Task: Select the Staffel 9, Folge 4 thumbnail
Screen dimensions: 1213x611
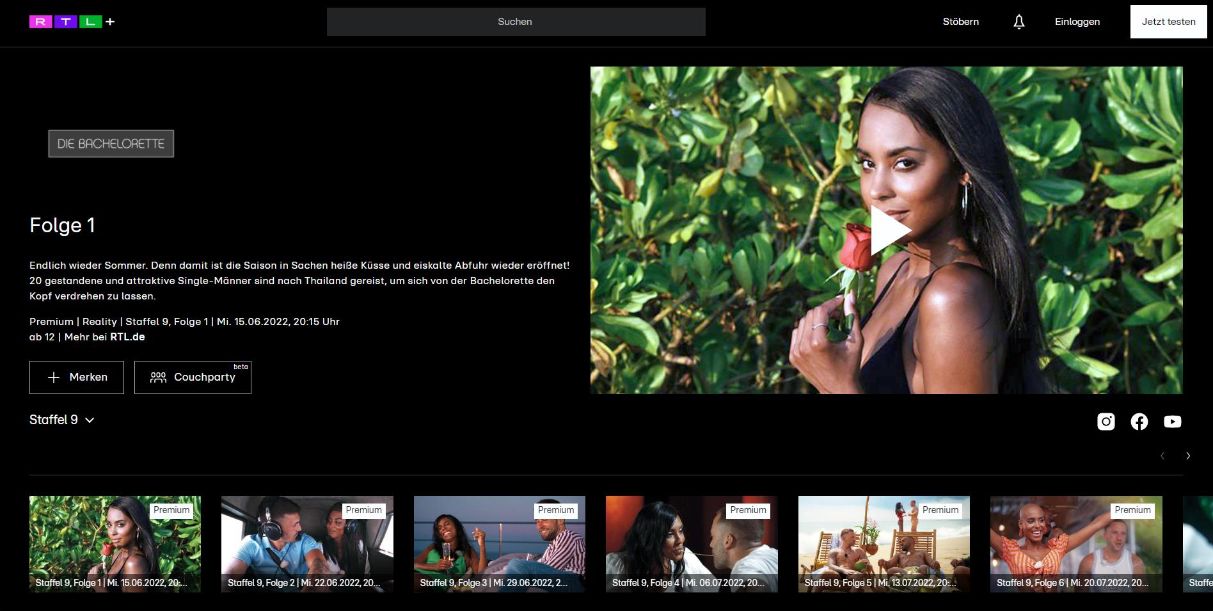Action: click(692, 544)
